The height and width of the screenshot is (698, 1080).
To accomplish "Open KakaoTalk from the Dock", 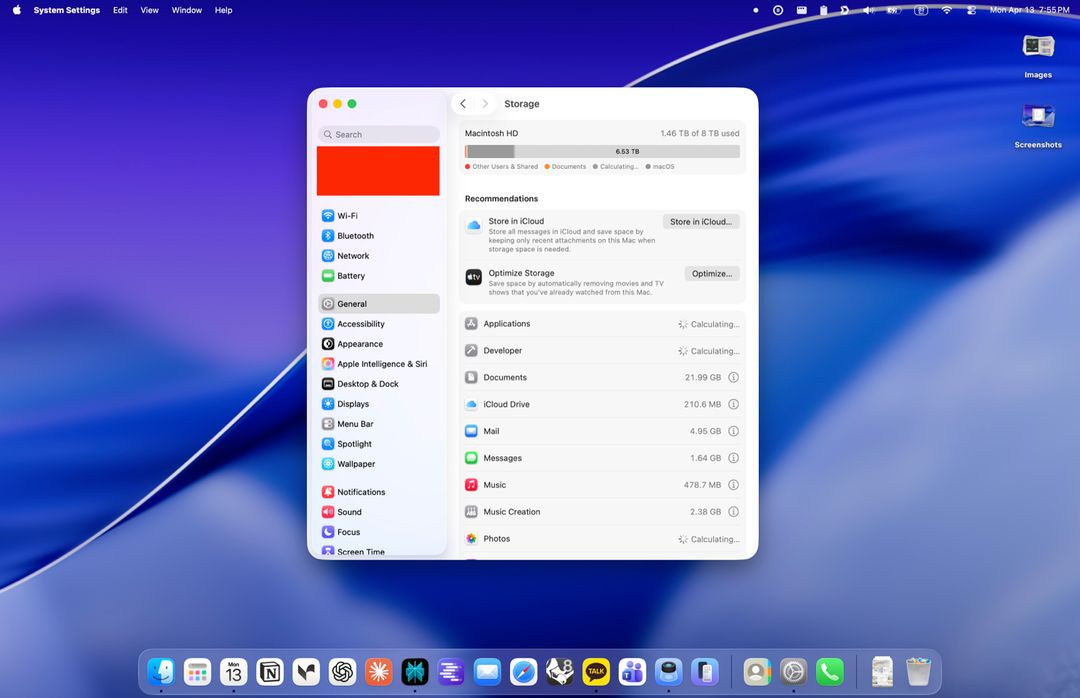I will (x=596, y=672).
